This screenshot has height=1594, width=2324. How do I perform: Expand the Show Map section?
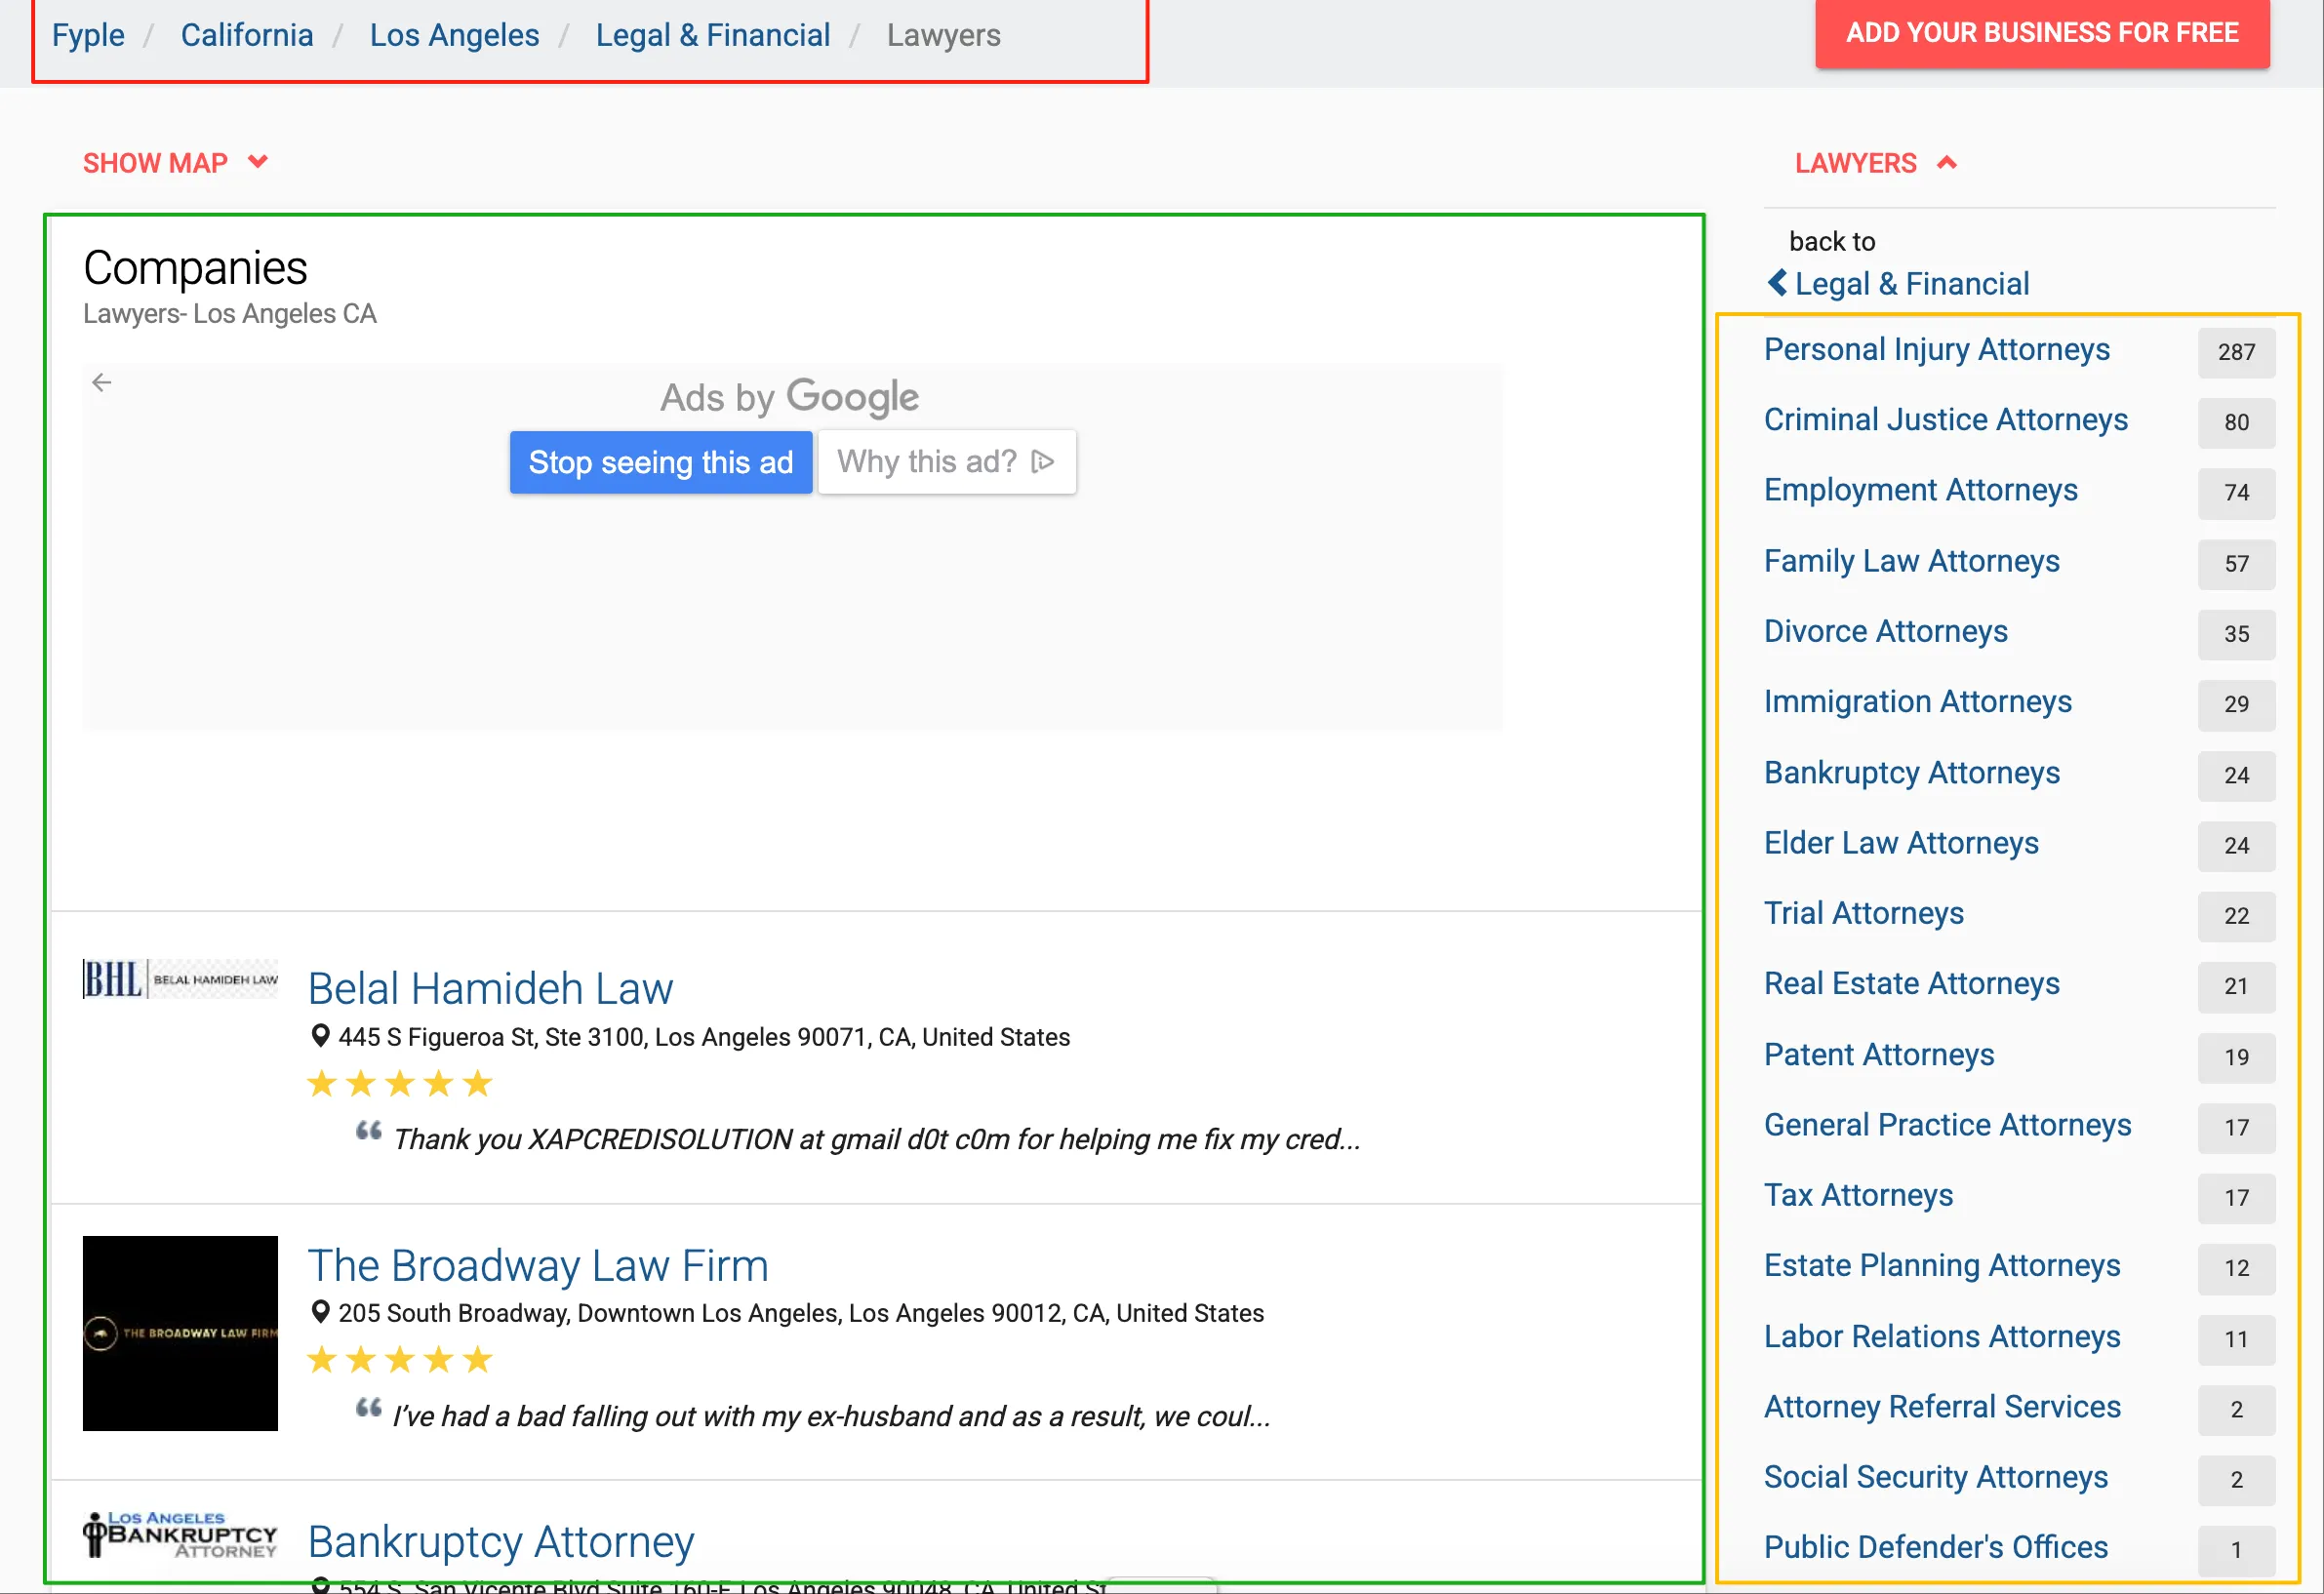click(175, 163)
